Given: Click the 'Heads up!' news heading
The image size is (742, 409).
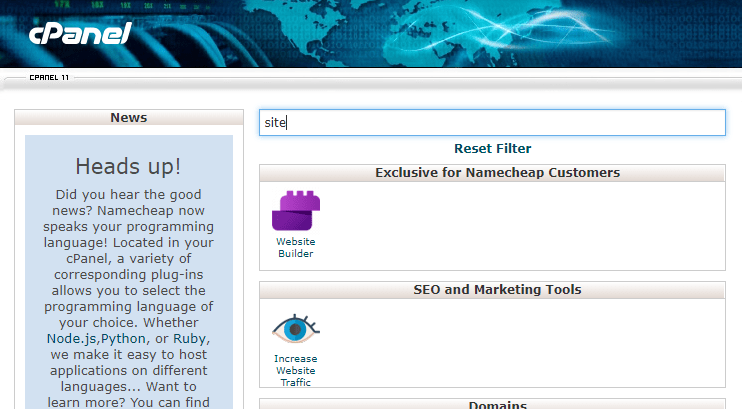Looking at the screenshot, I should (x=128, y=167).
